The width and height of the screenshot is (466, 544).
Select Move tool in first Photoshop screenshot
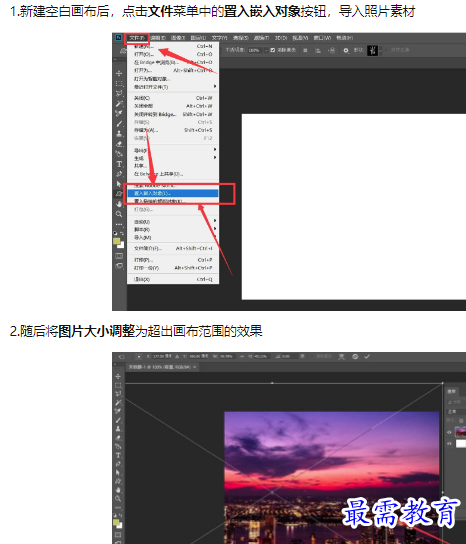119,74
